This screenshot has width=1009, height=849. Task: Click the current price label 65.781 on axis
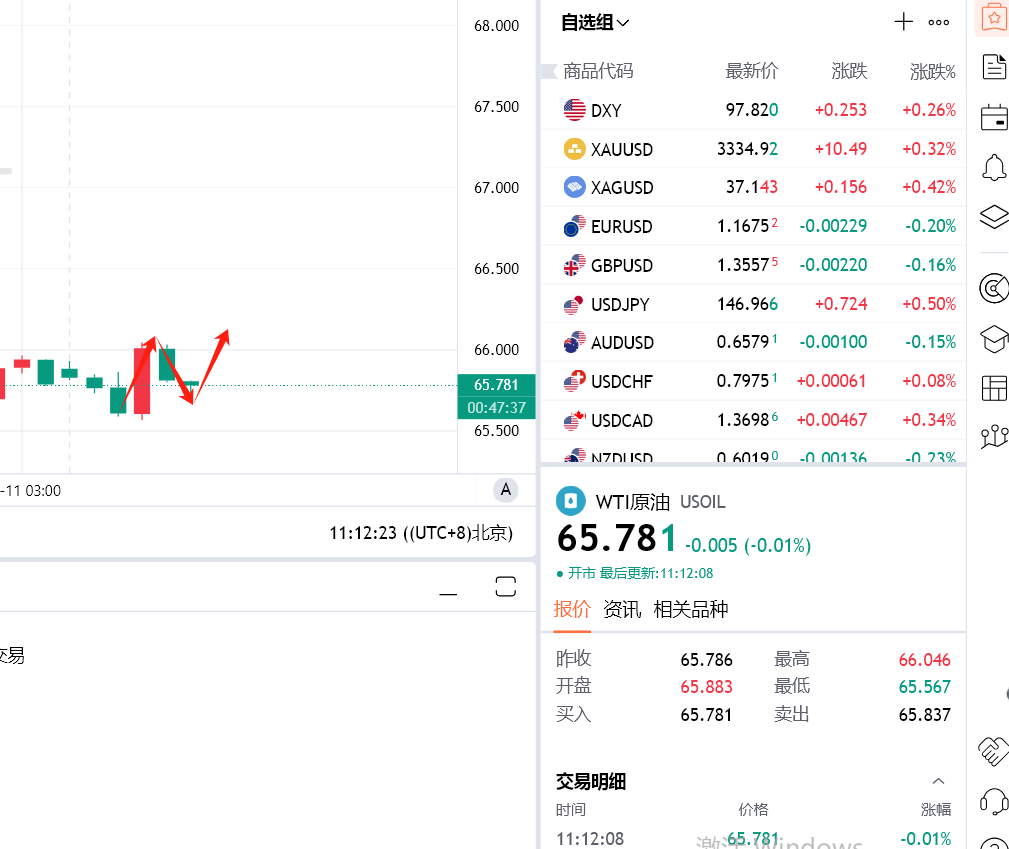(496, 385)
